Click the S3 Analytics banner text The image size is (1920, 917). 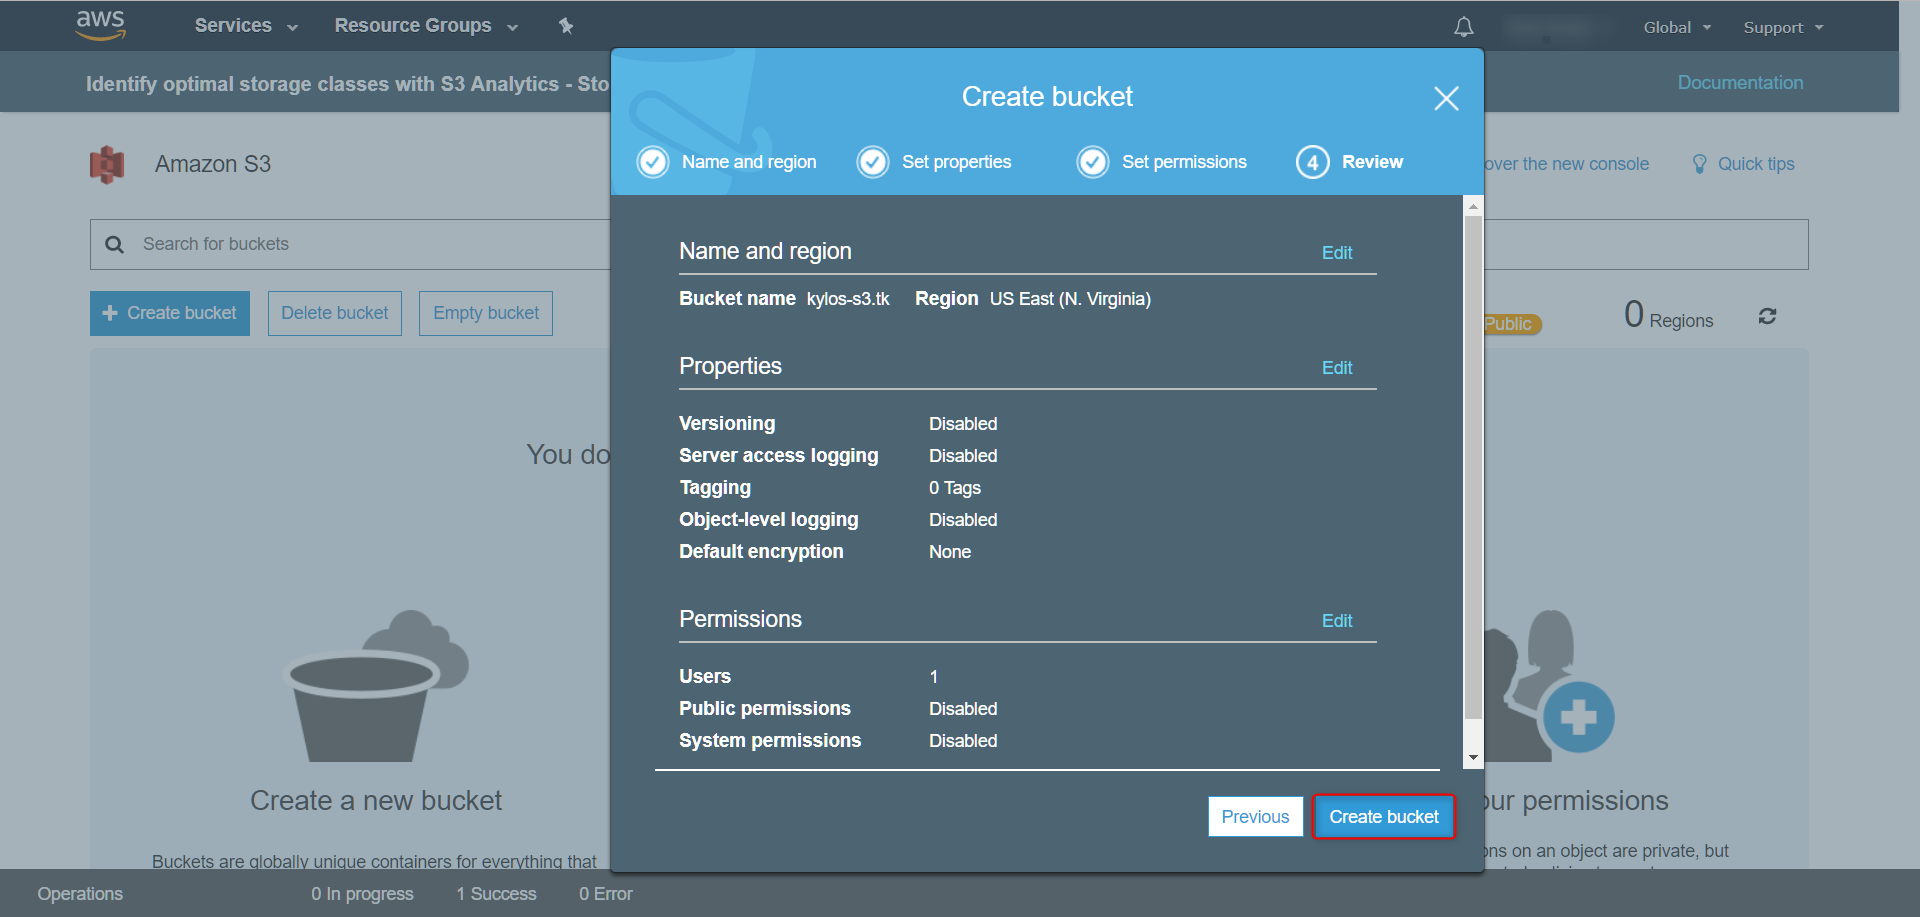pos(347,84)
